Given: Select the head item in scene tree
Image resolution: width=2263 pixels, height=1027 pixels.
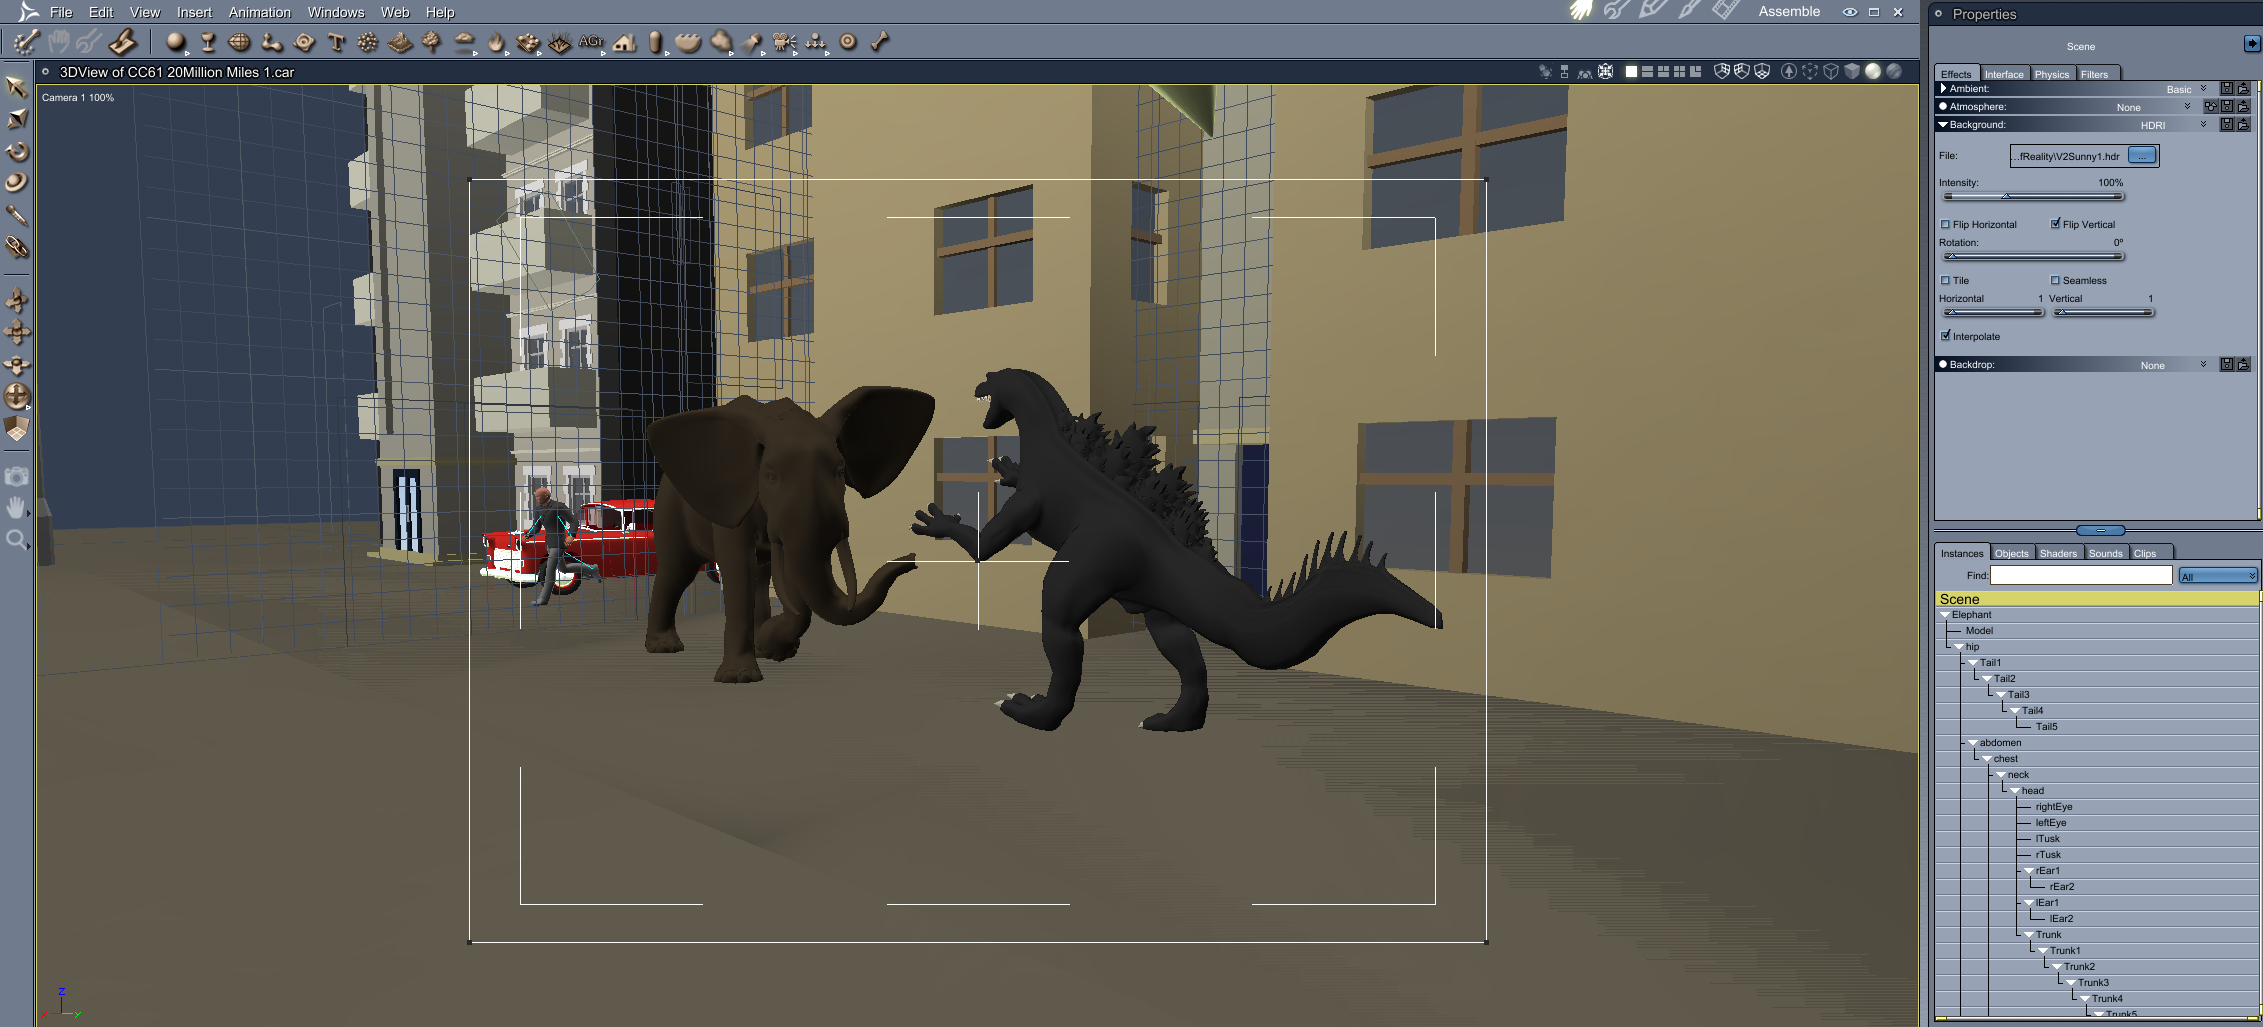Looking at the screenshot, I should click(x=2033, y=791).
